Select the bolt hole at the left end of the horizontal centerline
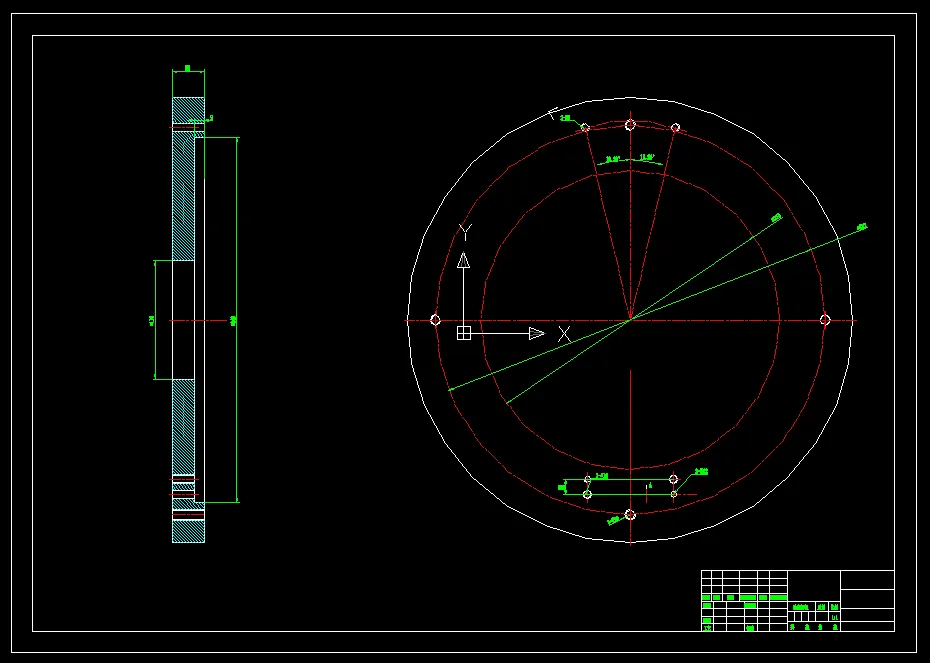Image resolution: width=930 pixels, height=663 pixels. [435, 320]
